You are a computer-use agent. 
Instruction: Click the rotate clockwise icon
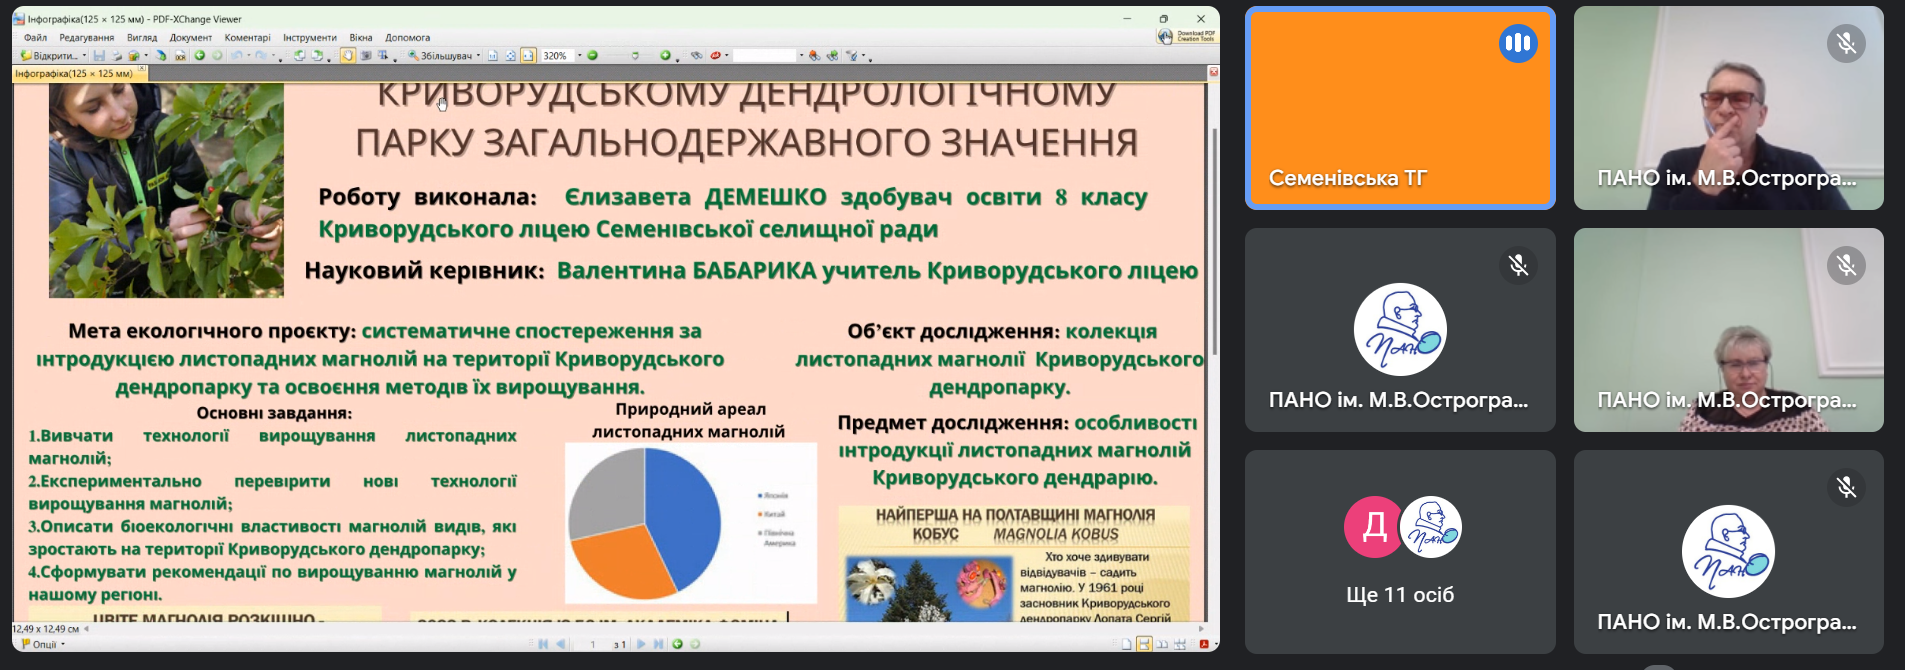tap(317, 56)
